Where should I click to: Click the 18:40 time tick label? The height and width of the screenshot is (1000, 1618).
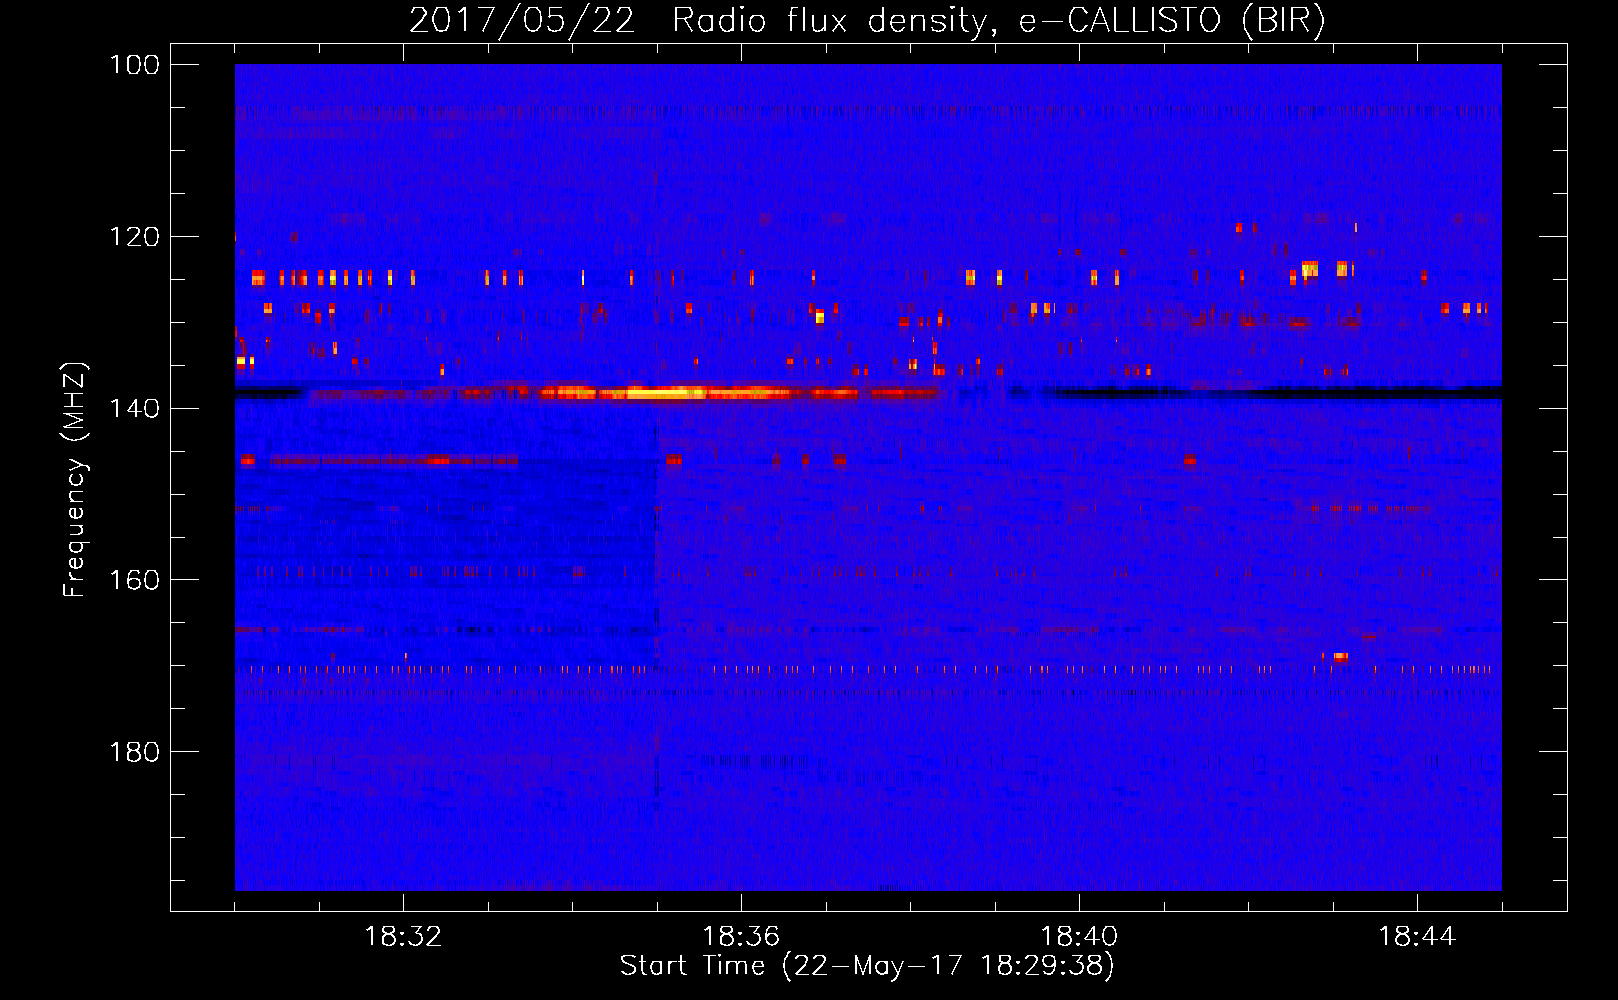coord(1079,937)
